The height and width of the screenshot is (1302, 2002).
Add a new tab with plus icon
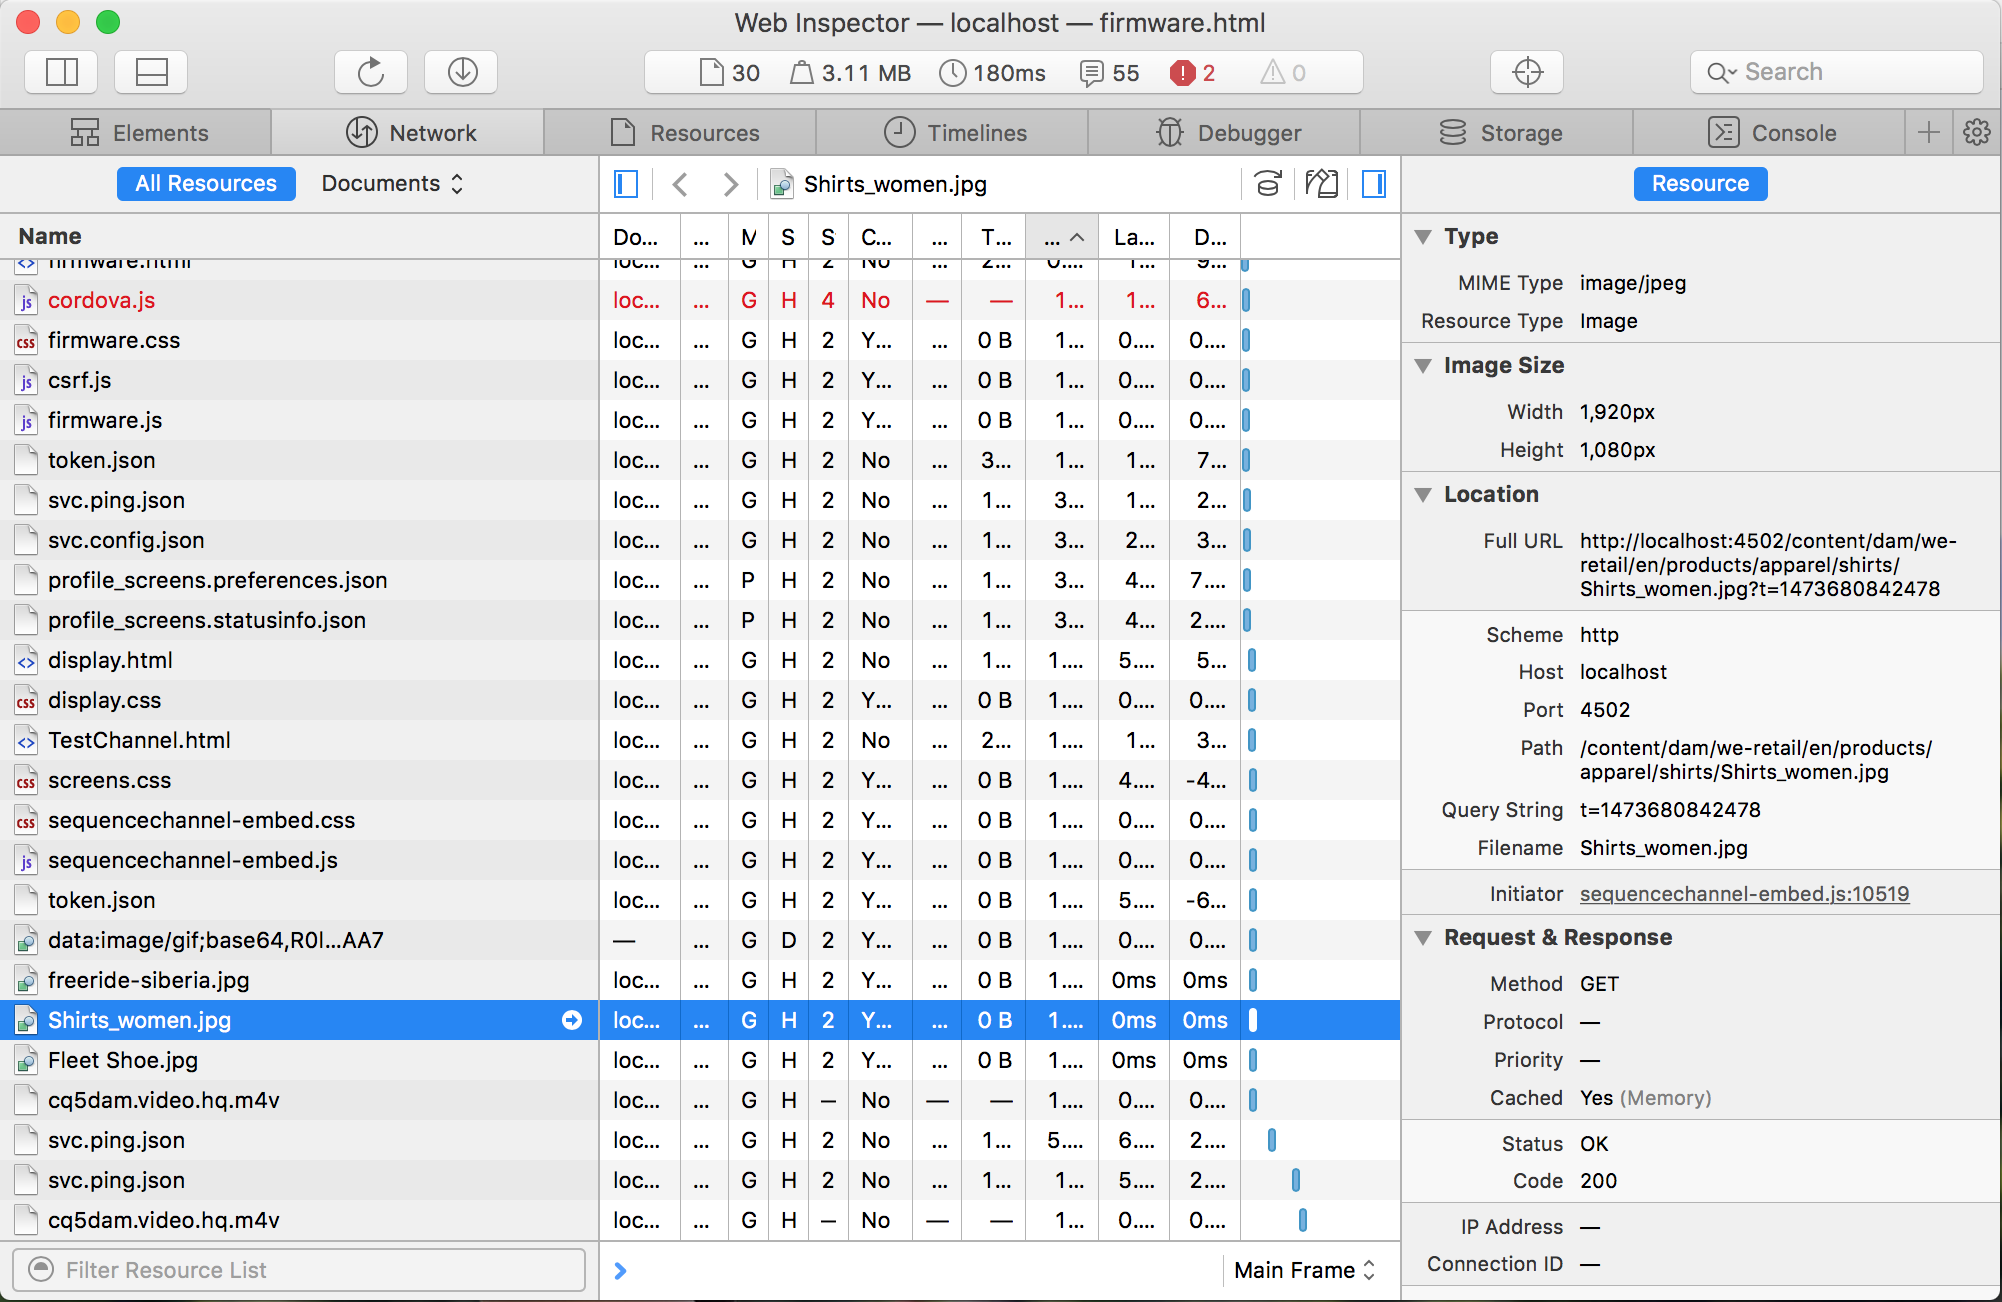(x=1929, y=132)
